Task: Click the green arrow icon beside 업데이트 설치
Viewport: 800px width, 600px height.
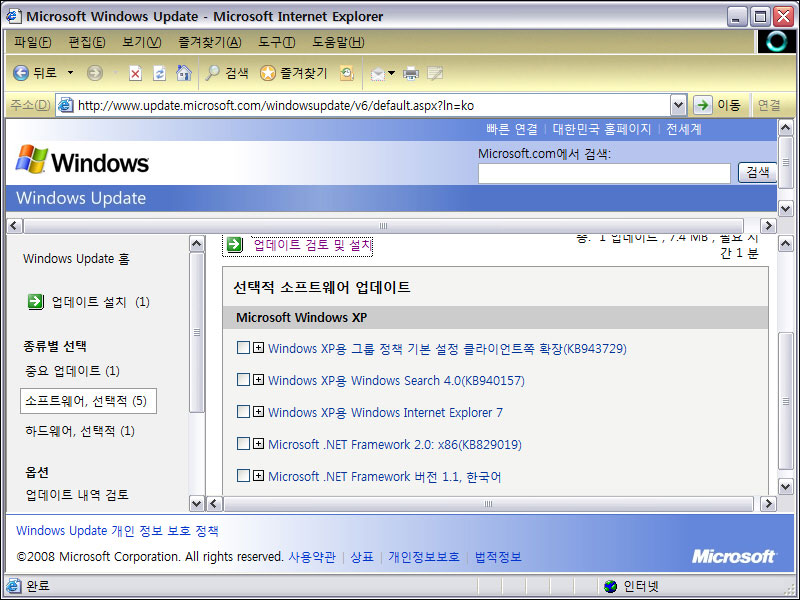Action: (35, 302)
